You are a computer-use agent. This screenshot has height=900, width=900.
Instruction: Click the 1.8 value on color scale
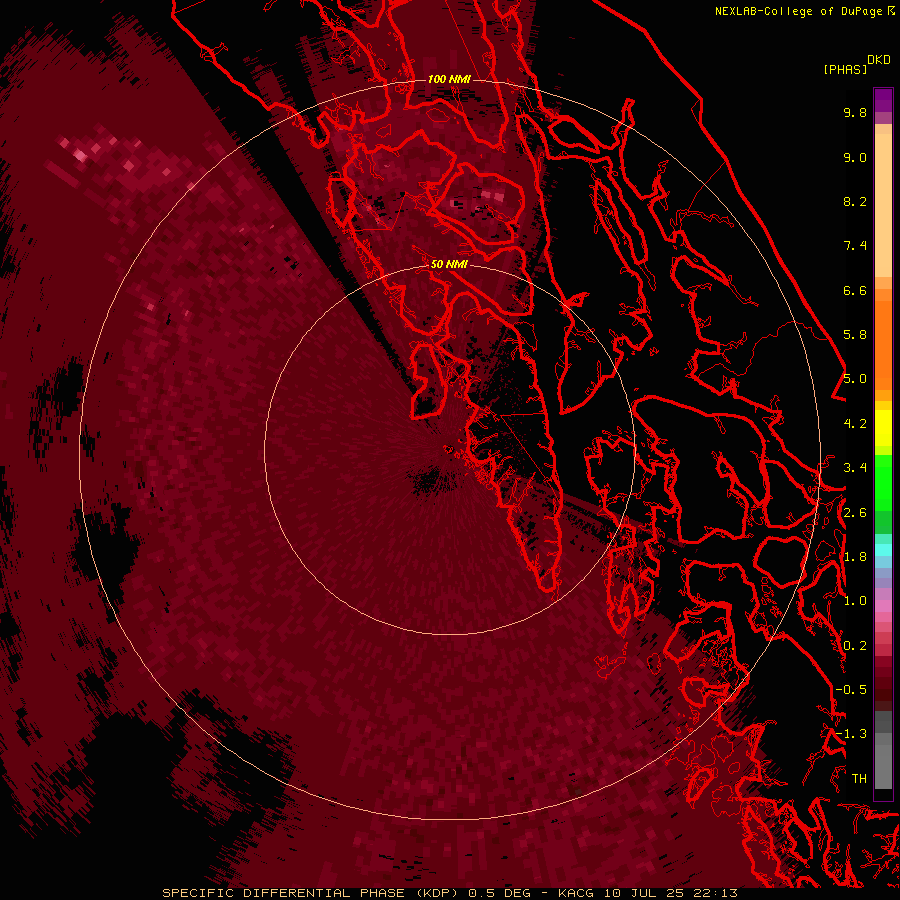[x=855, y=557]
